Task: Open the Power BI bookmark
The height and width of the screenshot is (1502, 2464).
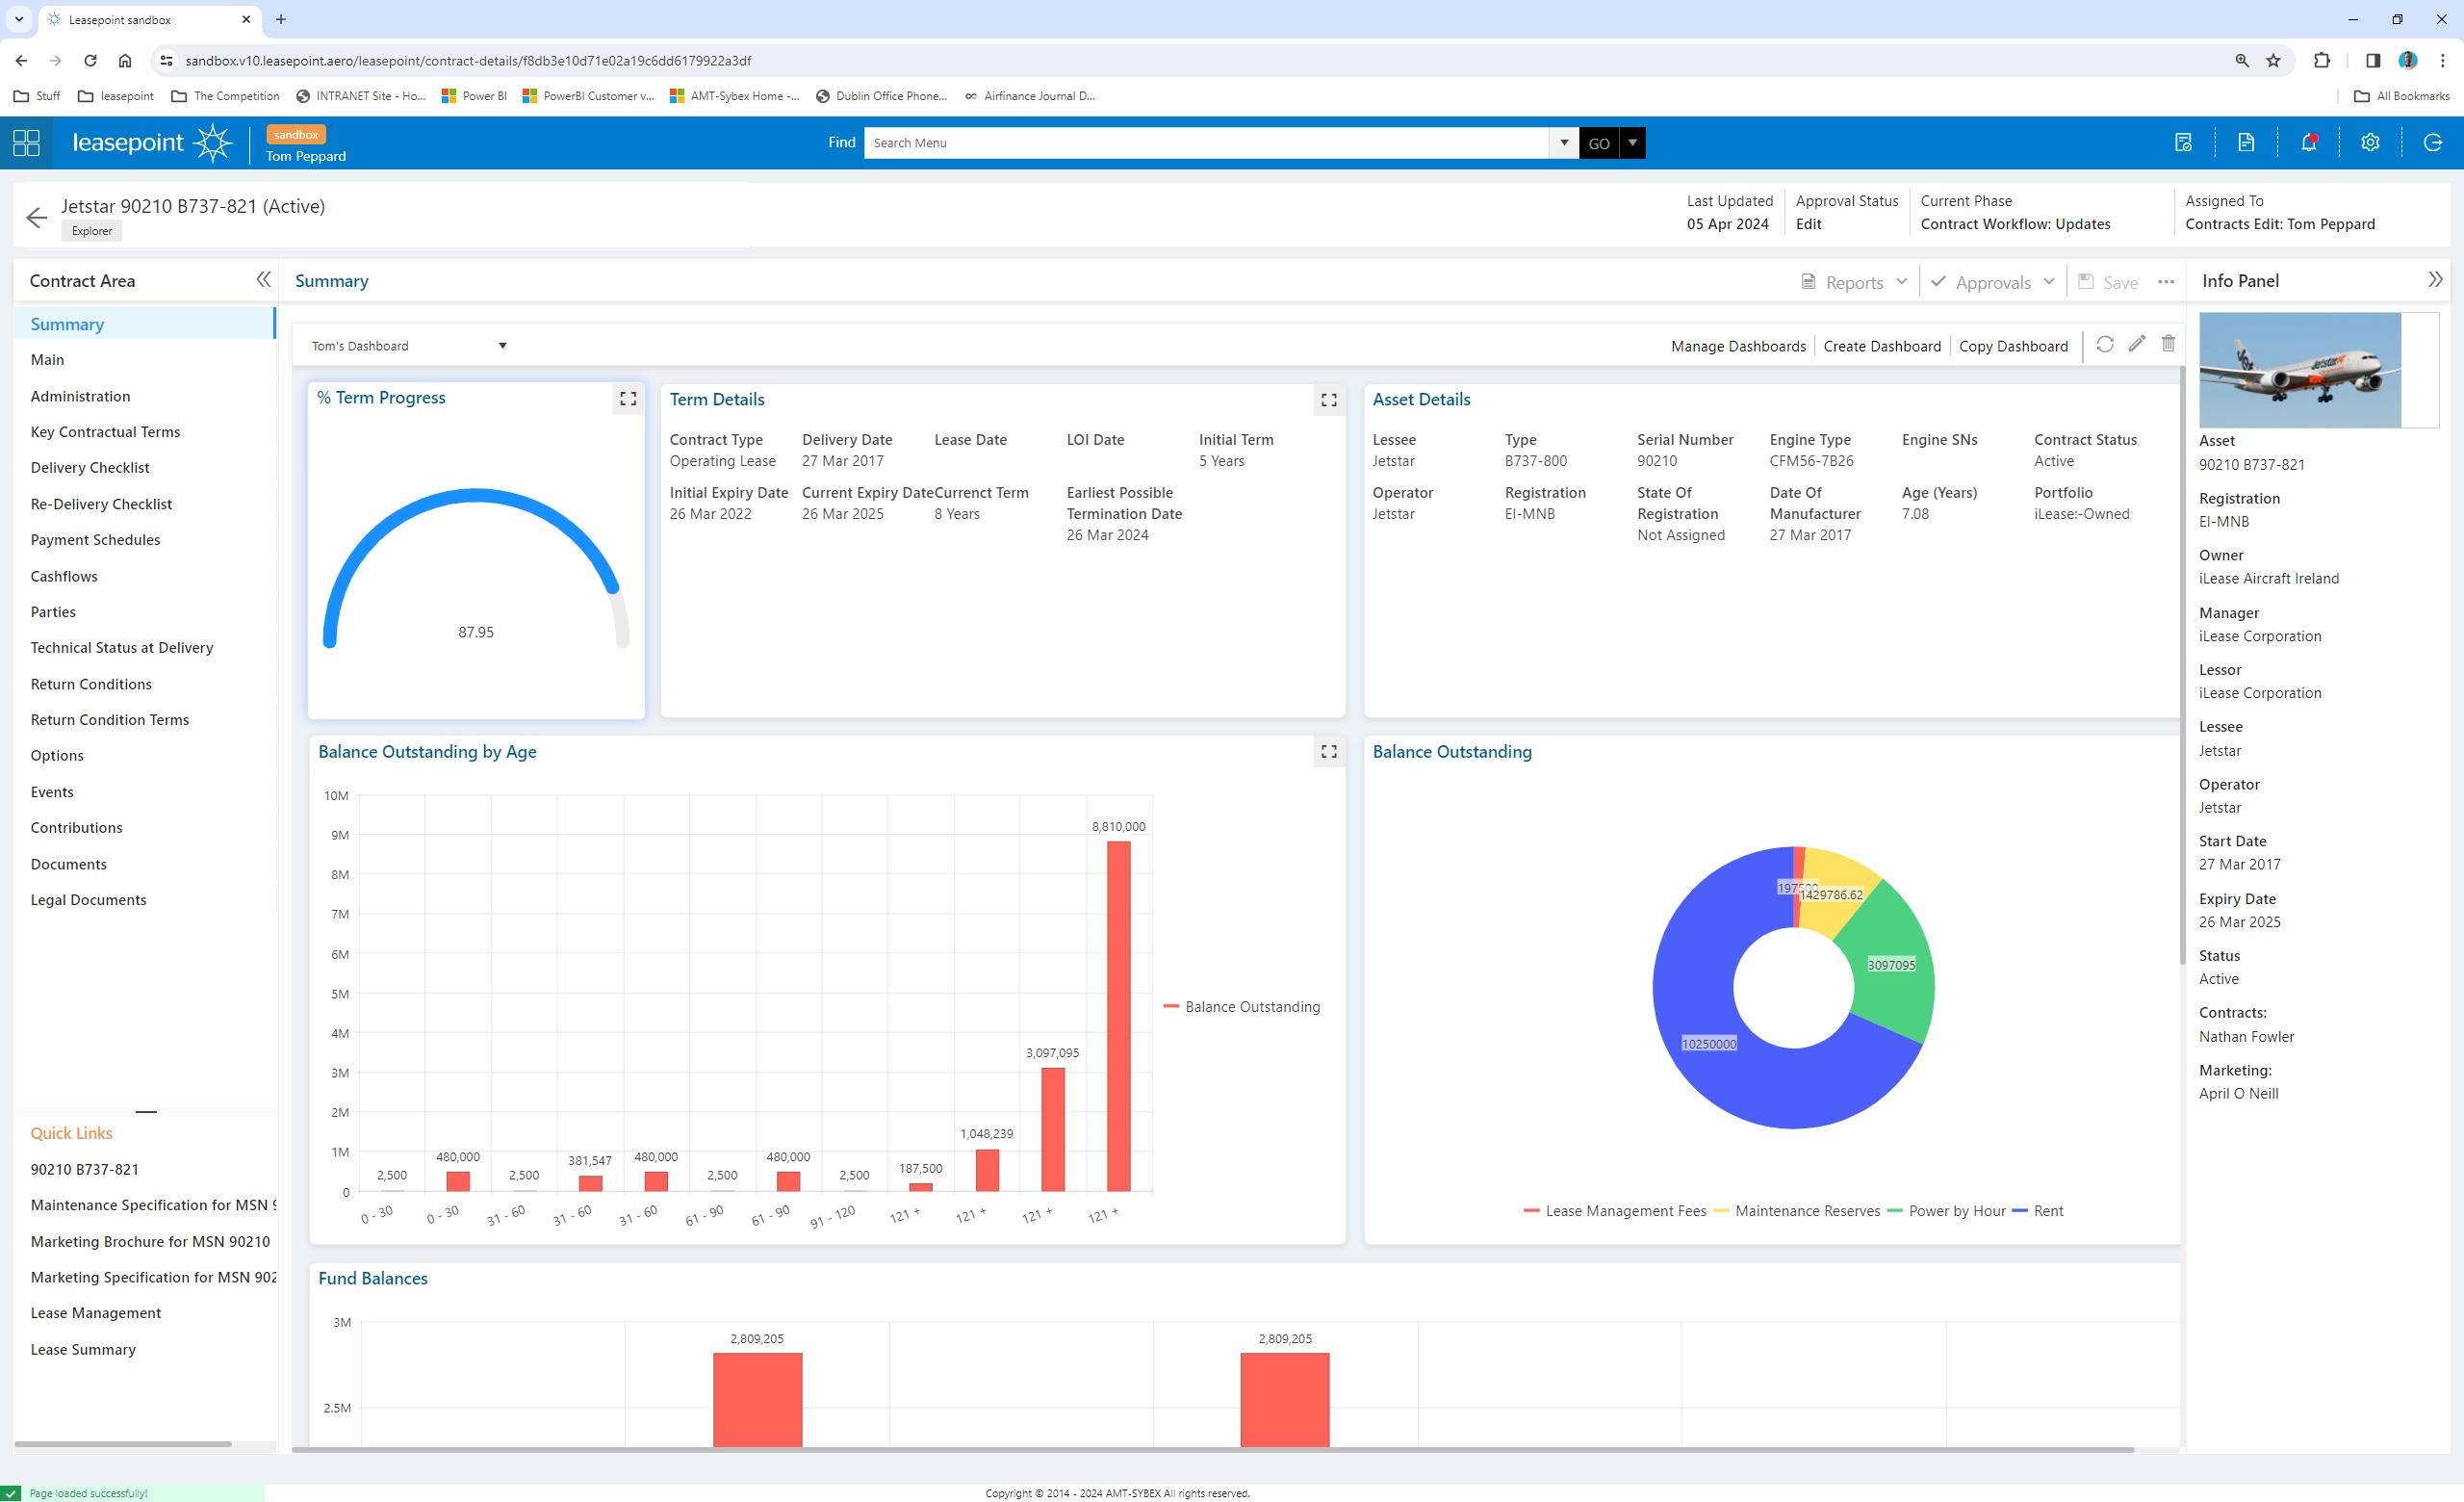Action: (474, 96)
